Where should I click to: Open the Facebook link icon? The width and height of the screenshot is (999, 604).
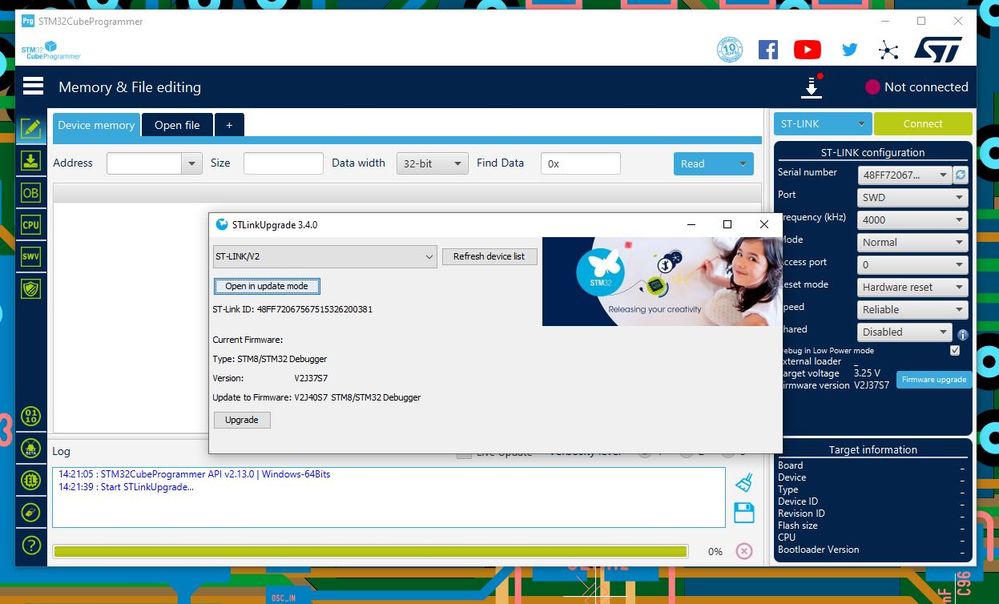[x=768, y=49]
